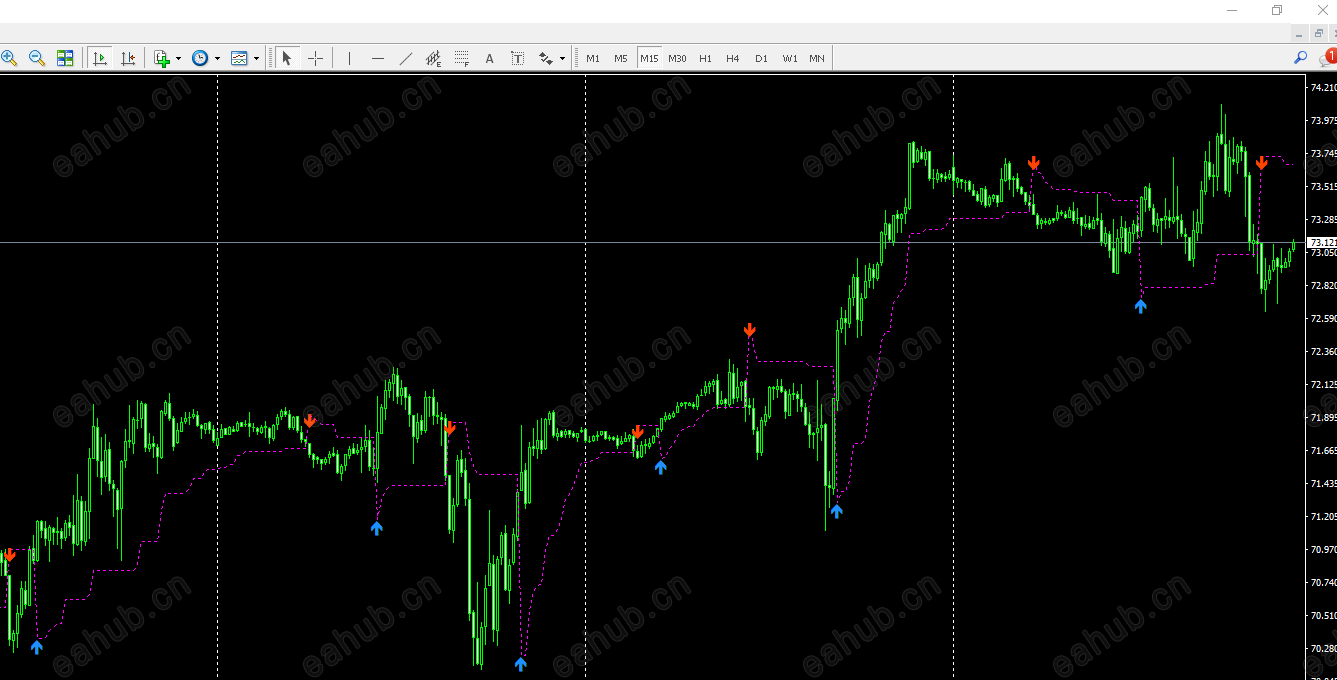Click the current price label 73.12

[1322, 243]
